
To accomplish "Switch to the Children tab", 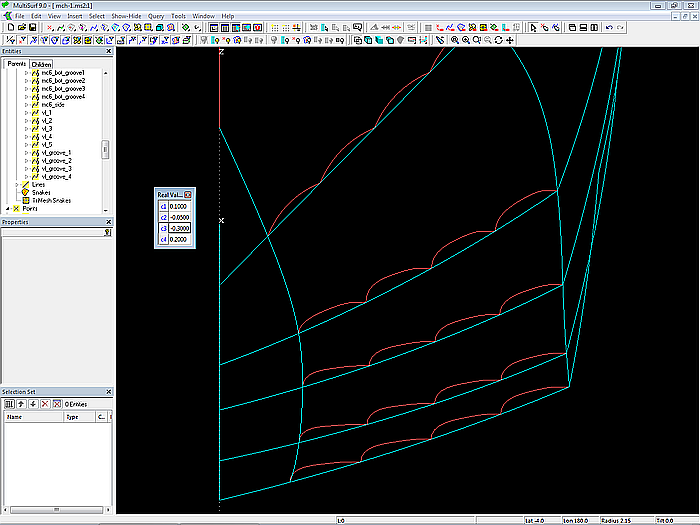I will tap(42, 64).
